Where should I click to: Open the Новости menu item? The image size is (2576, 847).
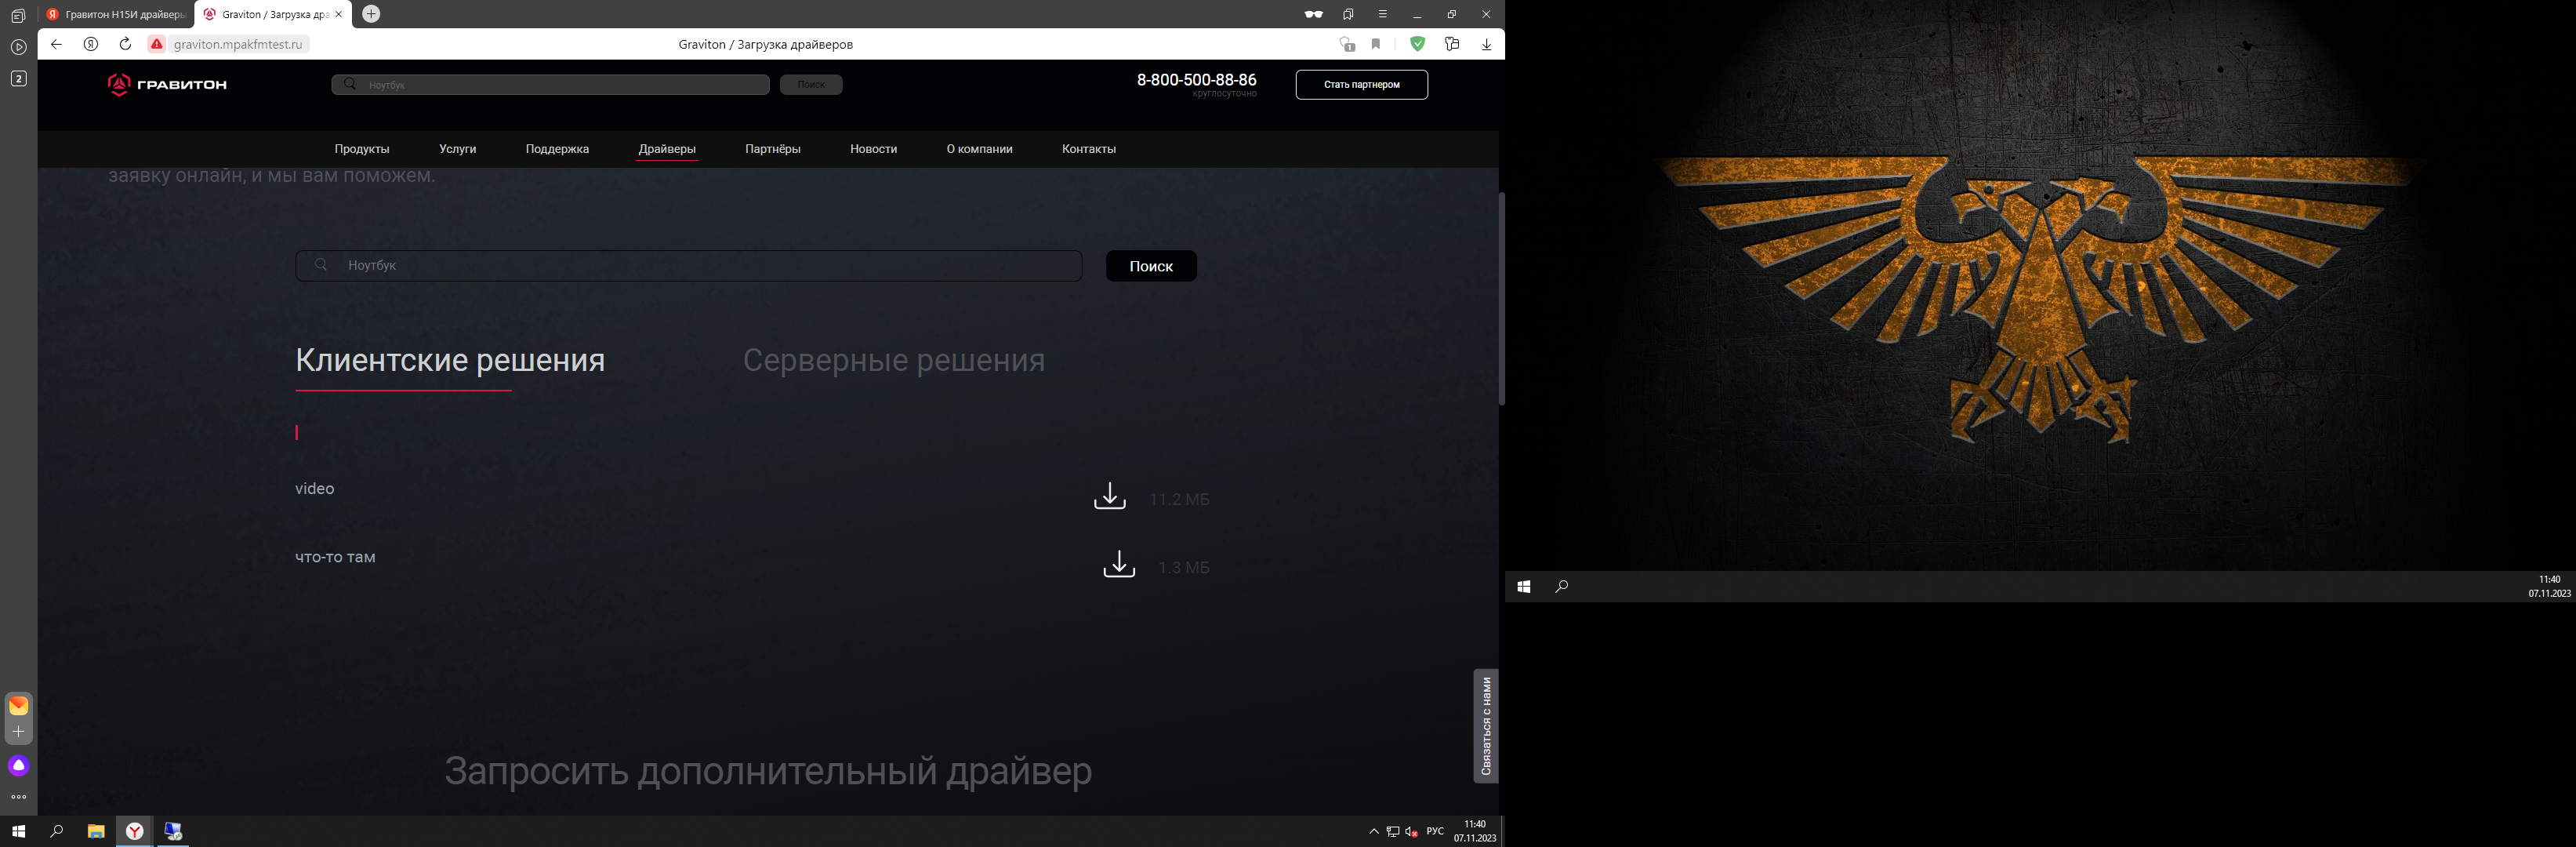873,149
